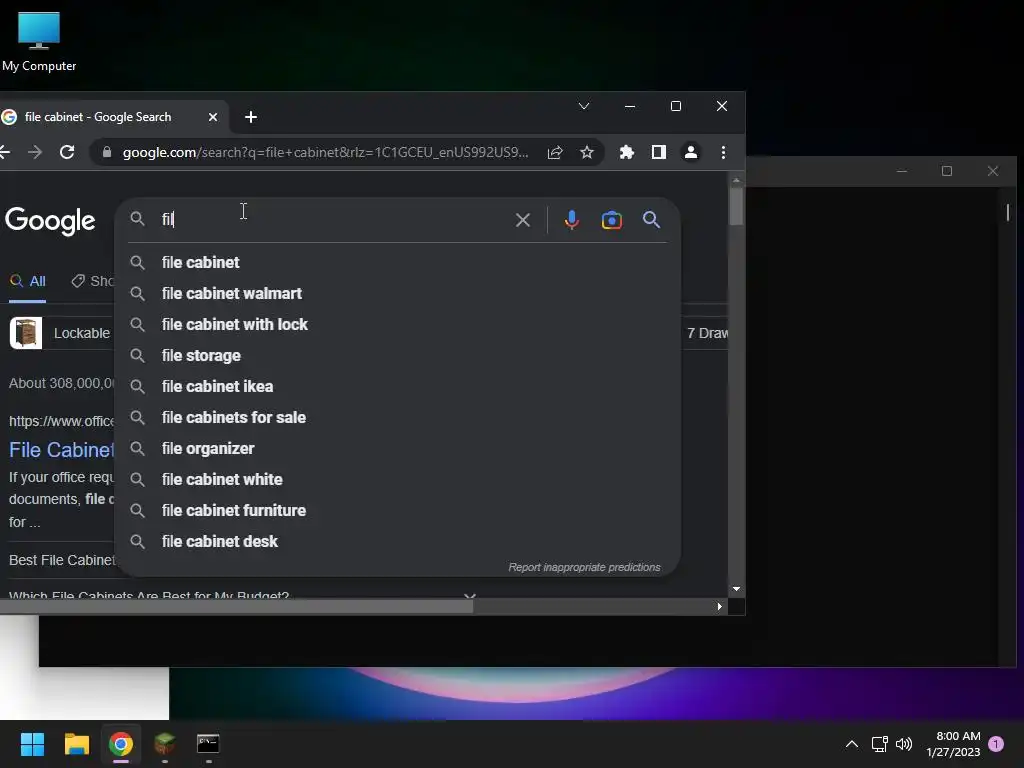Select suggestion 'file cabinet with lock'
1024x768 pixels.
[x=398, y=325]
